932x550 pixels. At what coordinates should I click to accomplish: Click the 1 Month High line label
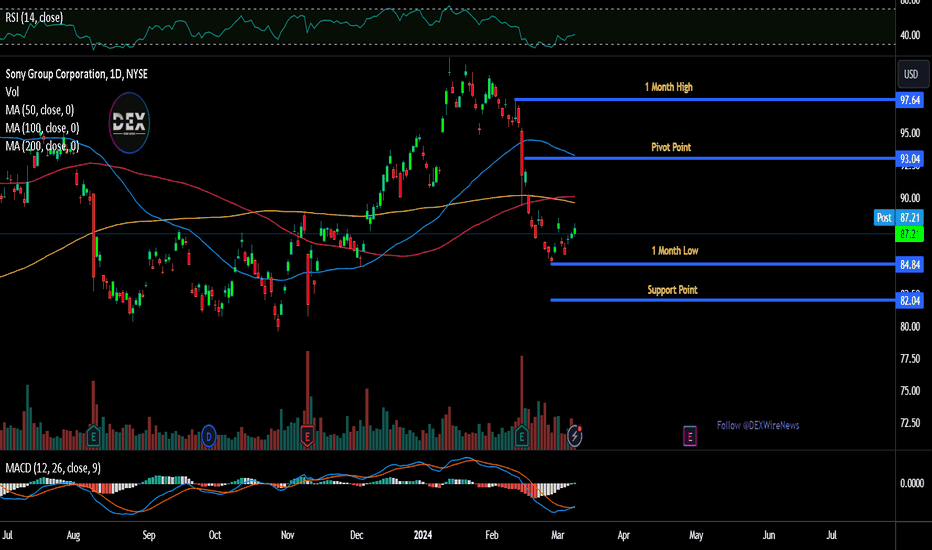669,87
